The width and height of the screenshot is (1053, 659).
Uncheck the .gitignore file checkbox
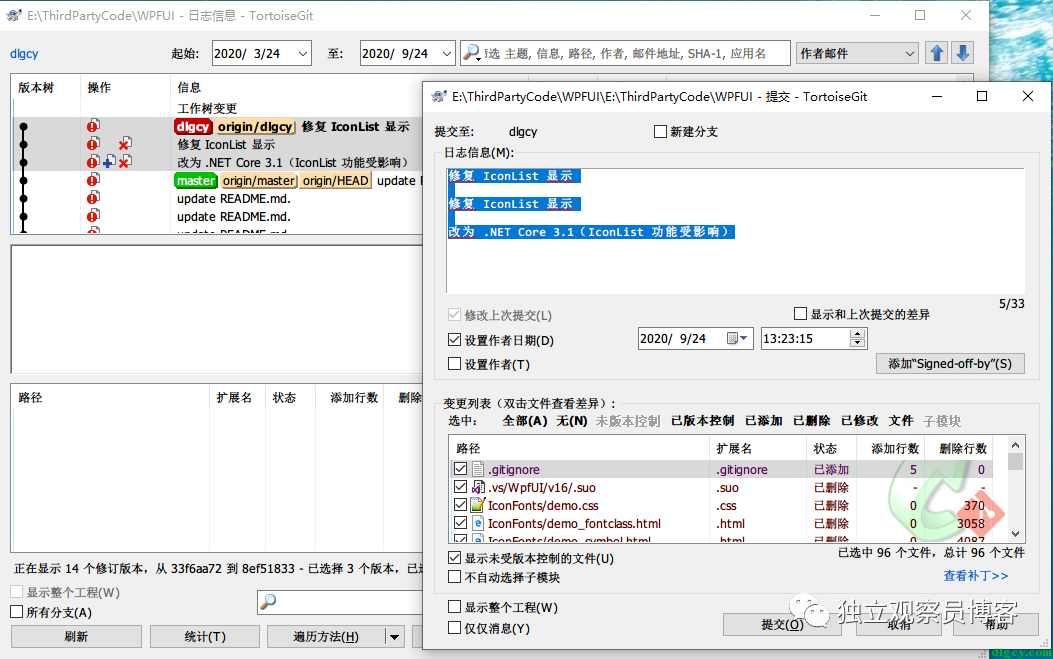click(x=460, y=469)
